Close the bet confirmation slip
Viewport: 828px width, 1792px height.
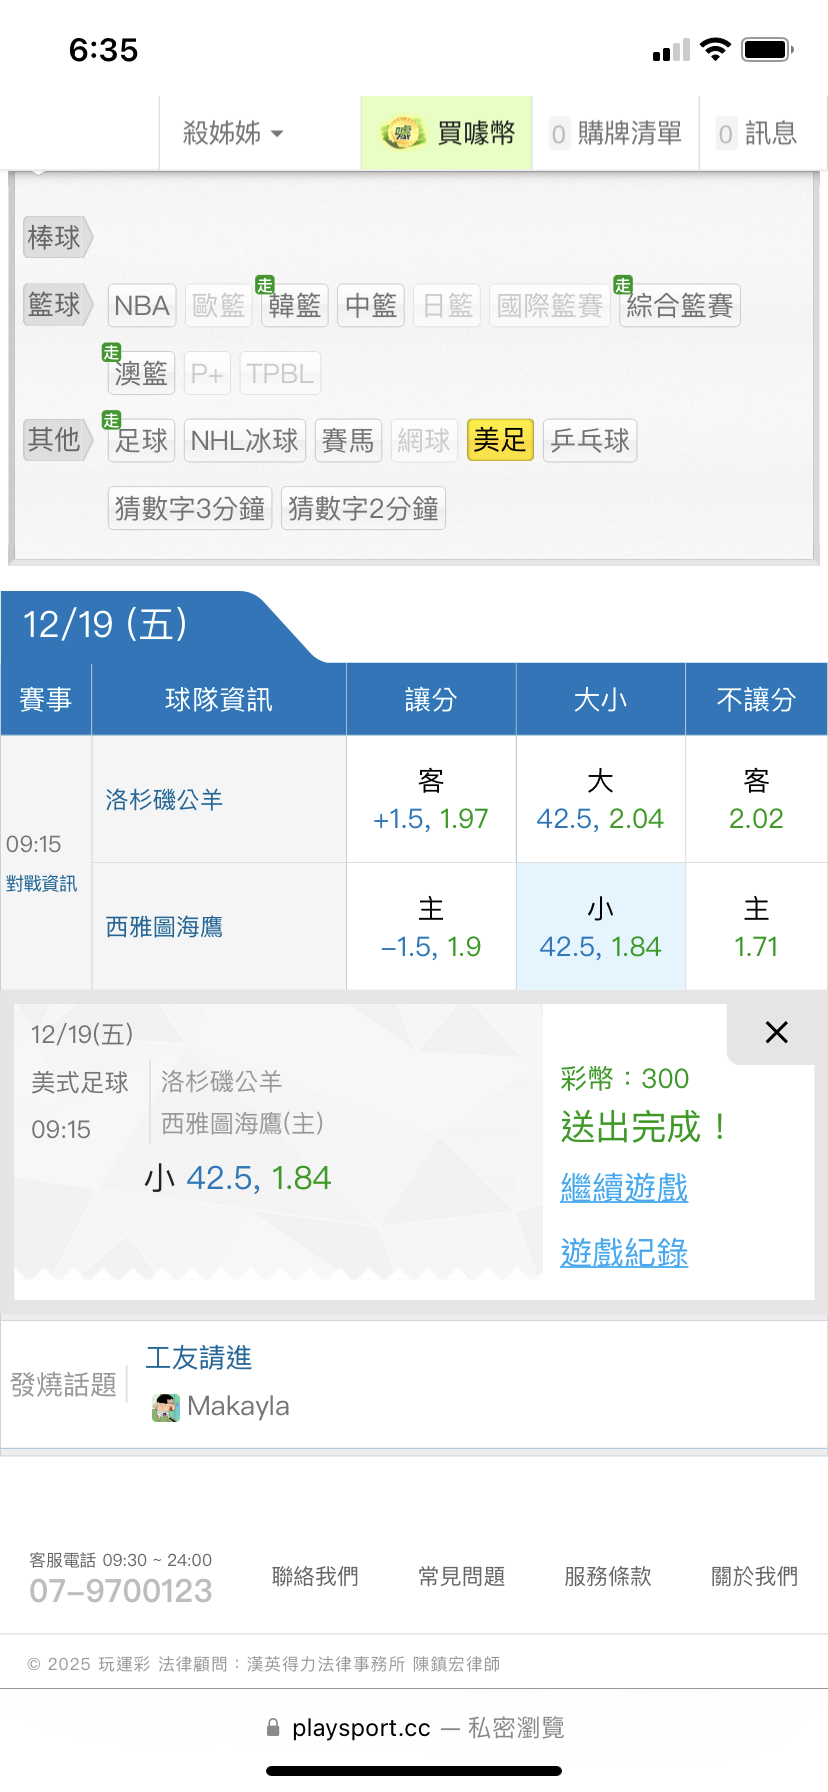776,1032
